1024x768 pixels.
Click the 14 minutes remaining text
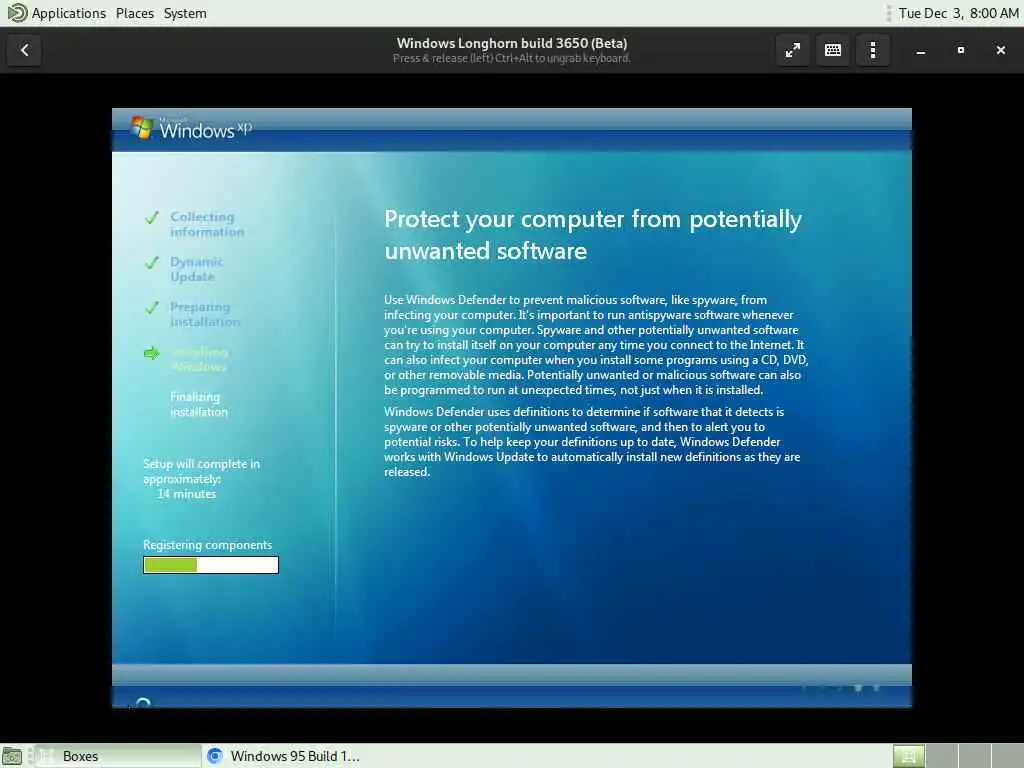[186, 494]
